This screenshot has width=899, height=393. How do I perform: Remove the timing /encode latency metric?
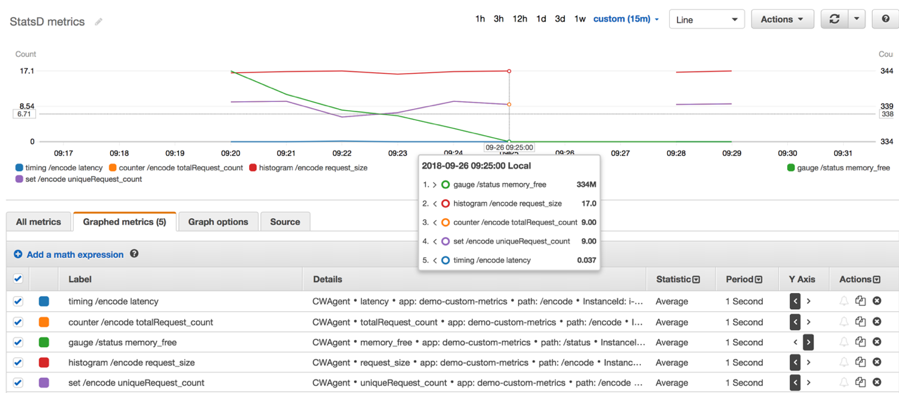[x=877, y=301]
